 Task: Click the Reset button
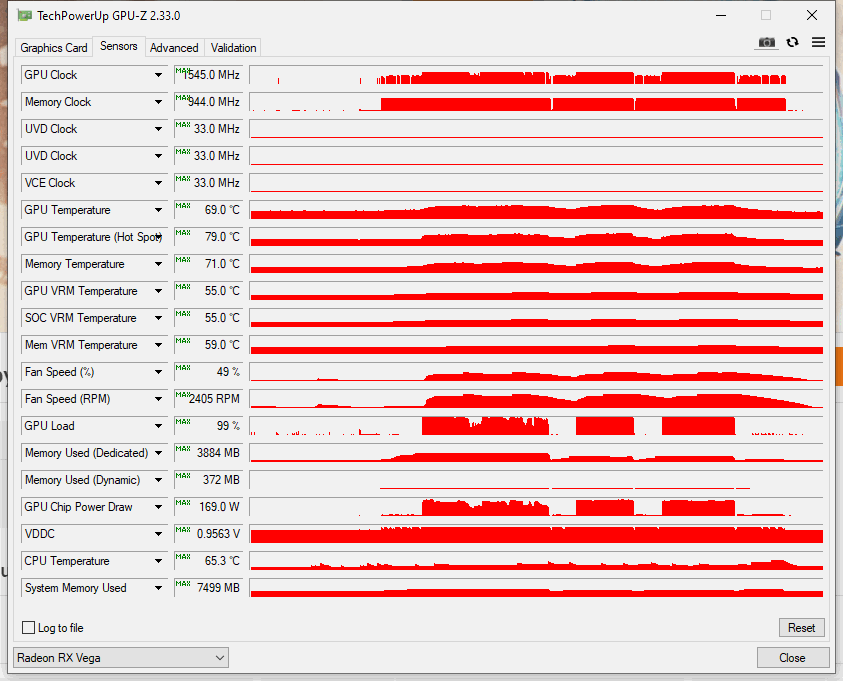click(801, 627)
